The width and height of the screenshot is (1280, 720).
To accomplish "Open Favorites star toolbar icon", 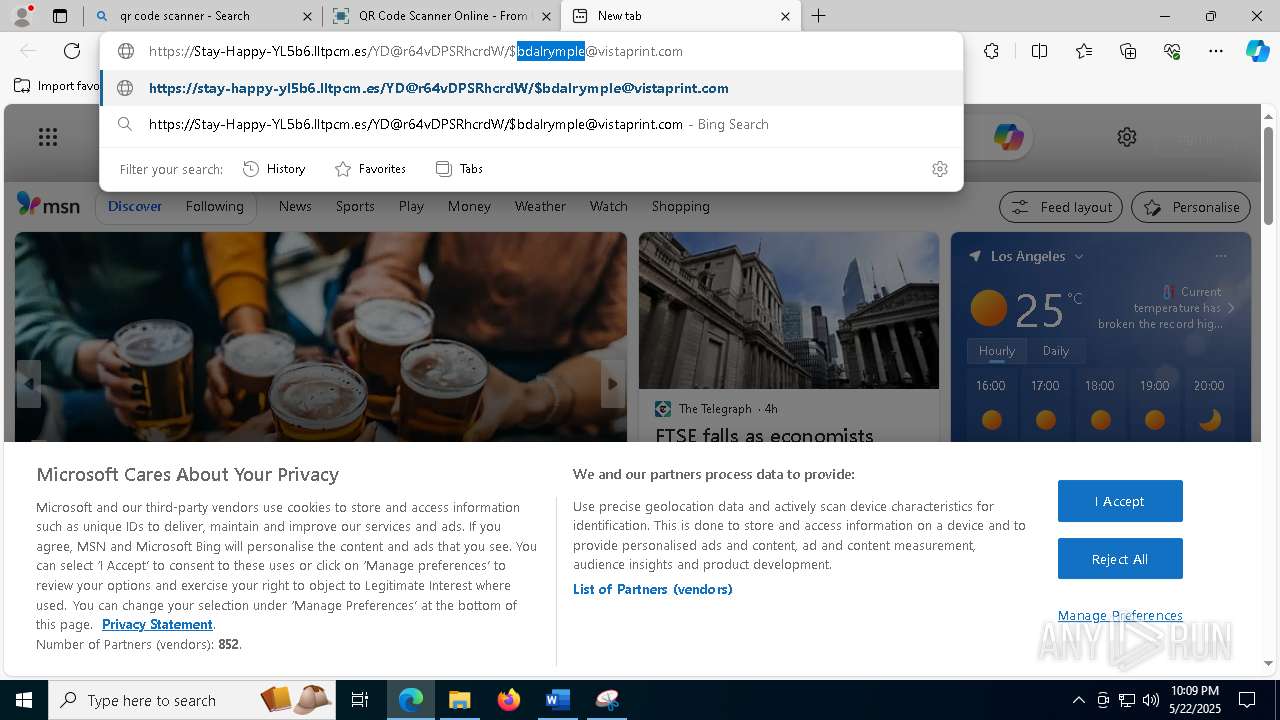I will click(1084, 51).
